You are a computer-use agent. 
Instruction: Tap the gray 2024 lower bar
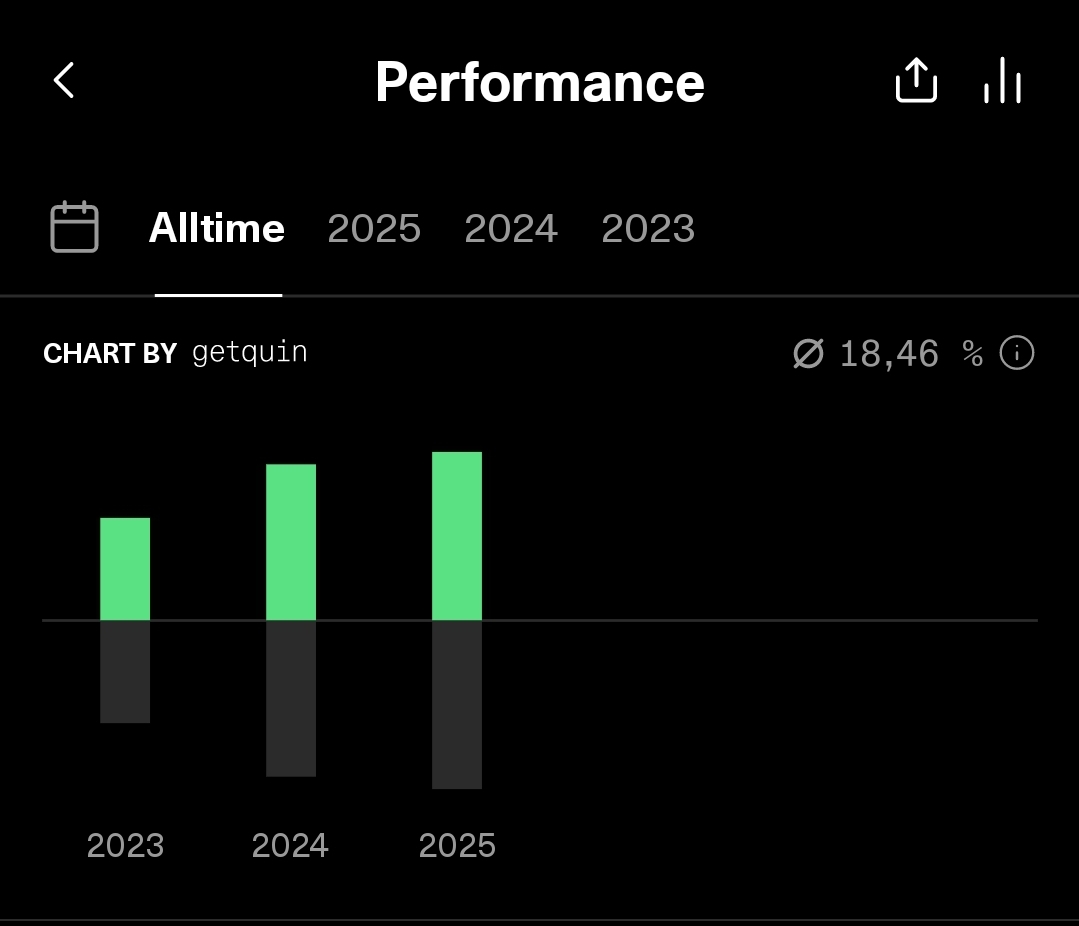pyautogui.click(x=291, y=699)
